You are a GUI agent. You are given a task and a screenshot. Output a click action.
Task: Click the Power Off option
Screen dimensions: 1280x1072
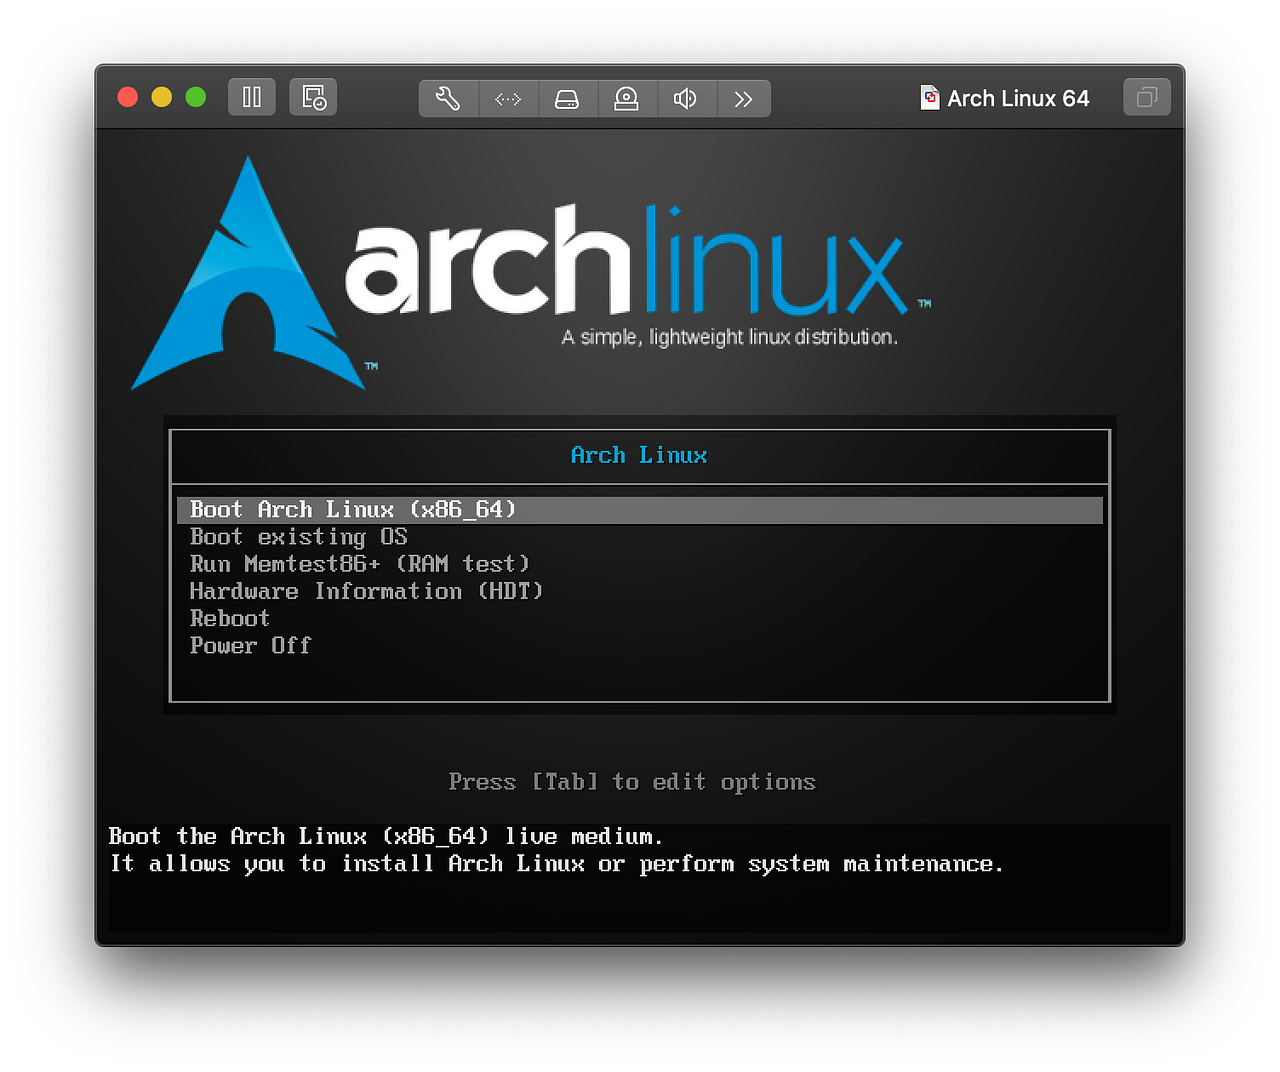click(x=250, y=645)
